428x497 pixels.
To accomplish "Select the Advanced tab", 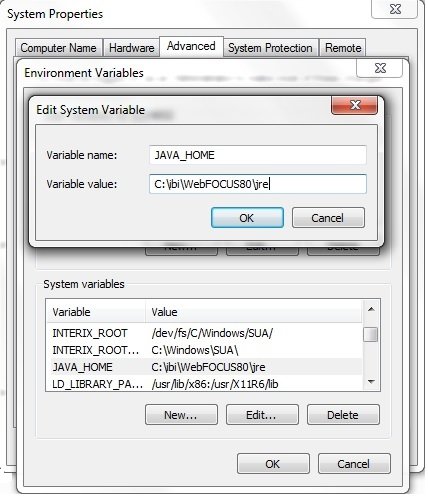I will tap(191, 46).
